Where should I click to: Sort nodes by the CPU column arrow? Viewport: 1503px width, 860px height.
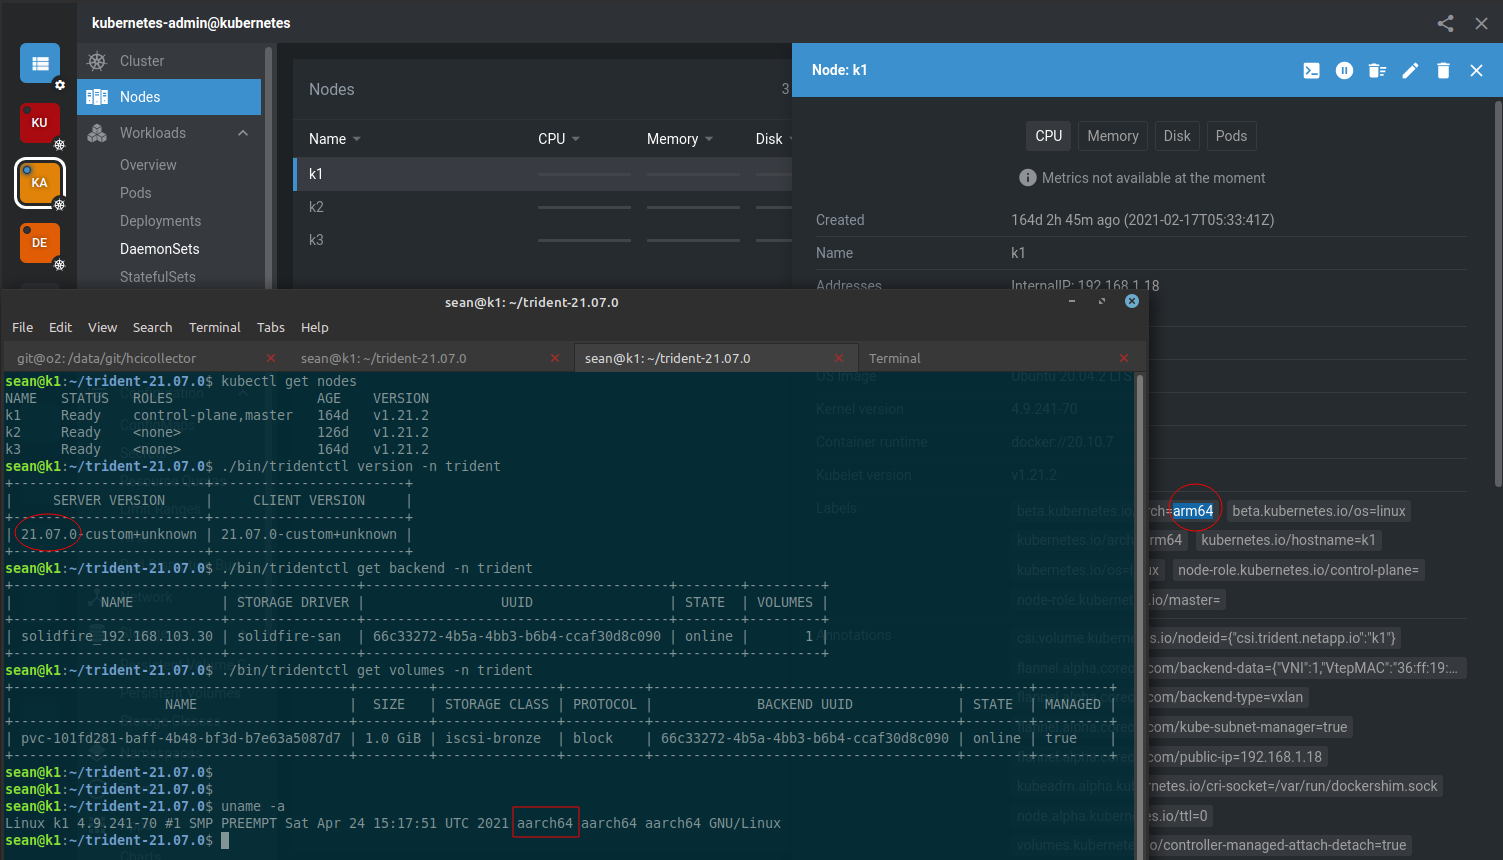[x=576, y=139]
